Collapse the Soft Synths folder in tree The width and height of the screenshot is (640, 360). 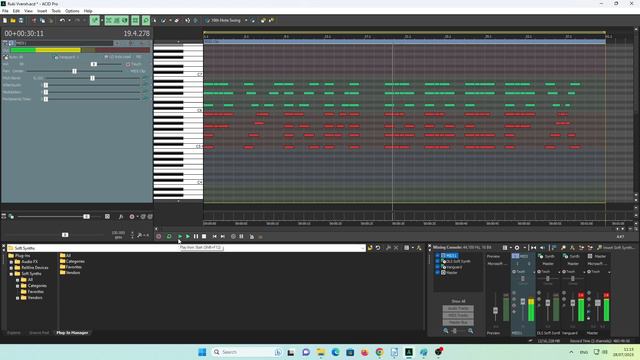[x=11, y=274]
